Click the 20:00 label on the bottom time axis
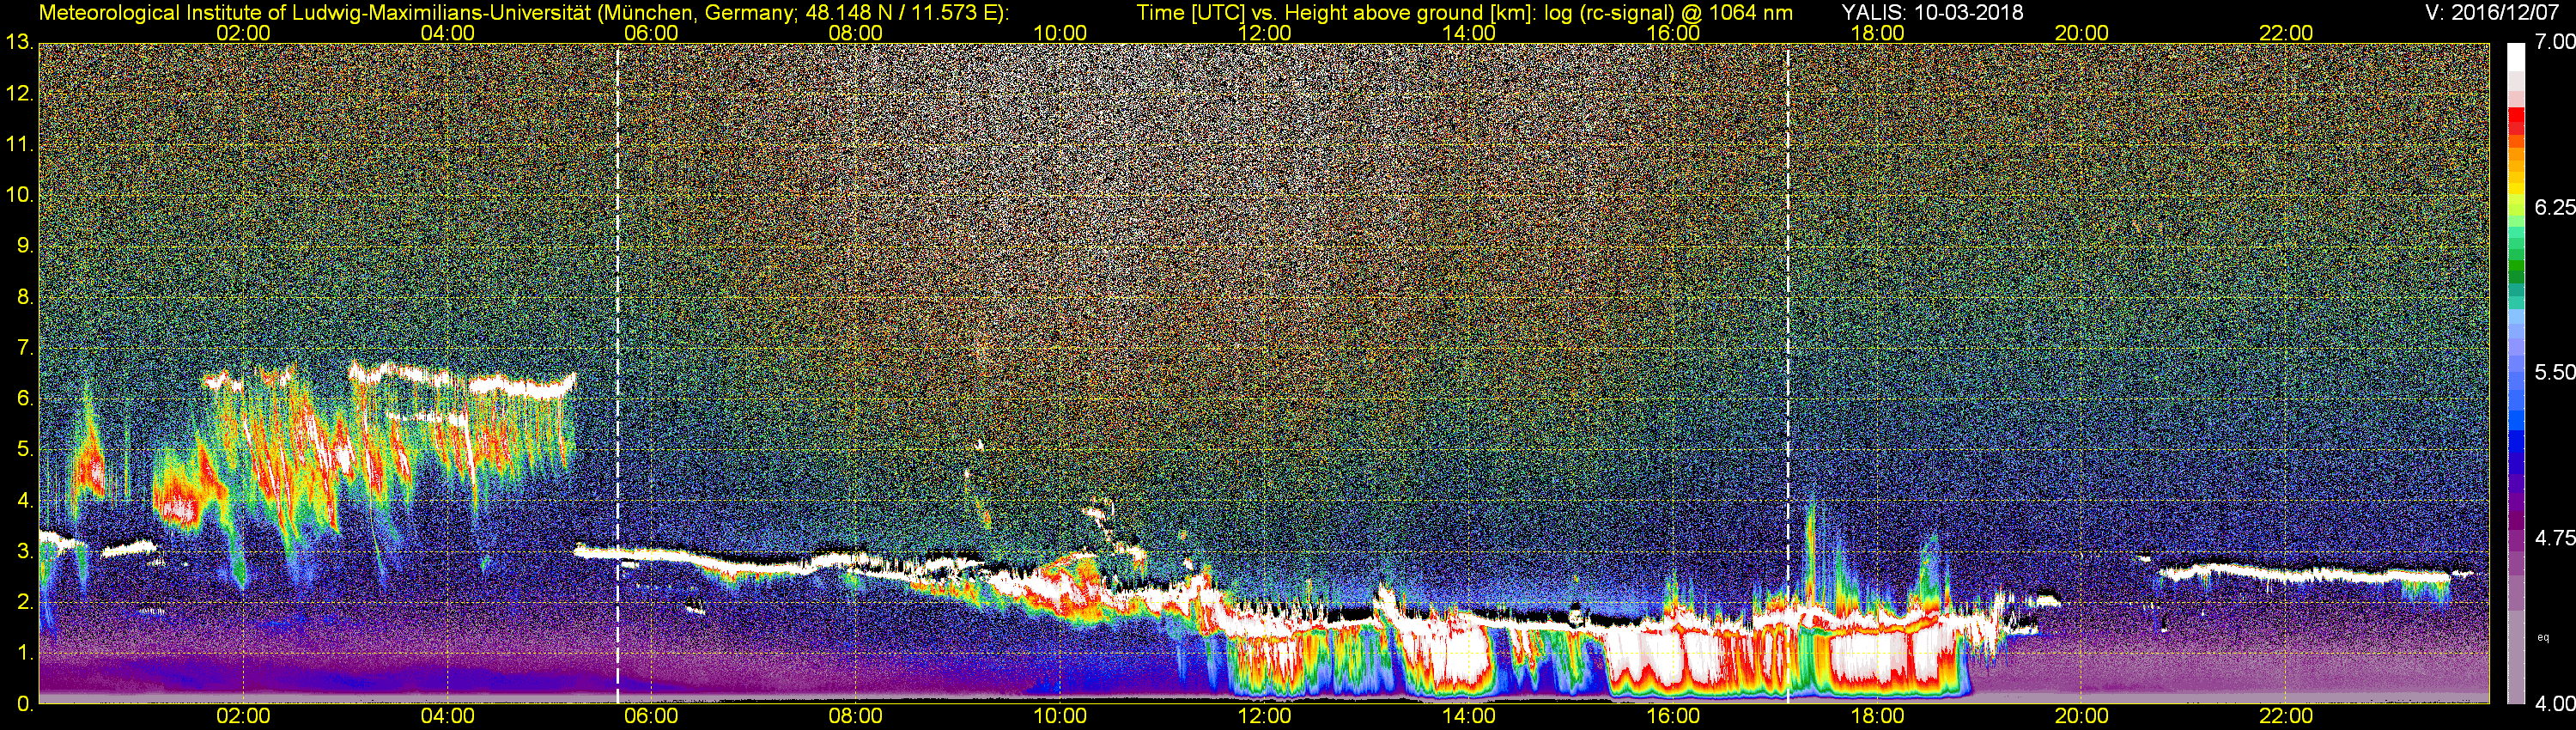2576x730 pixels. click(x=2082, y=716)
